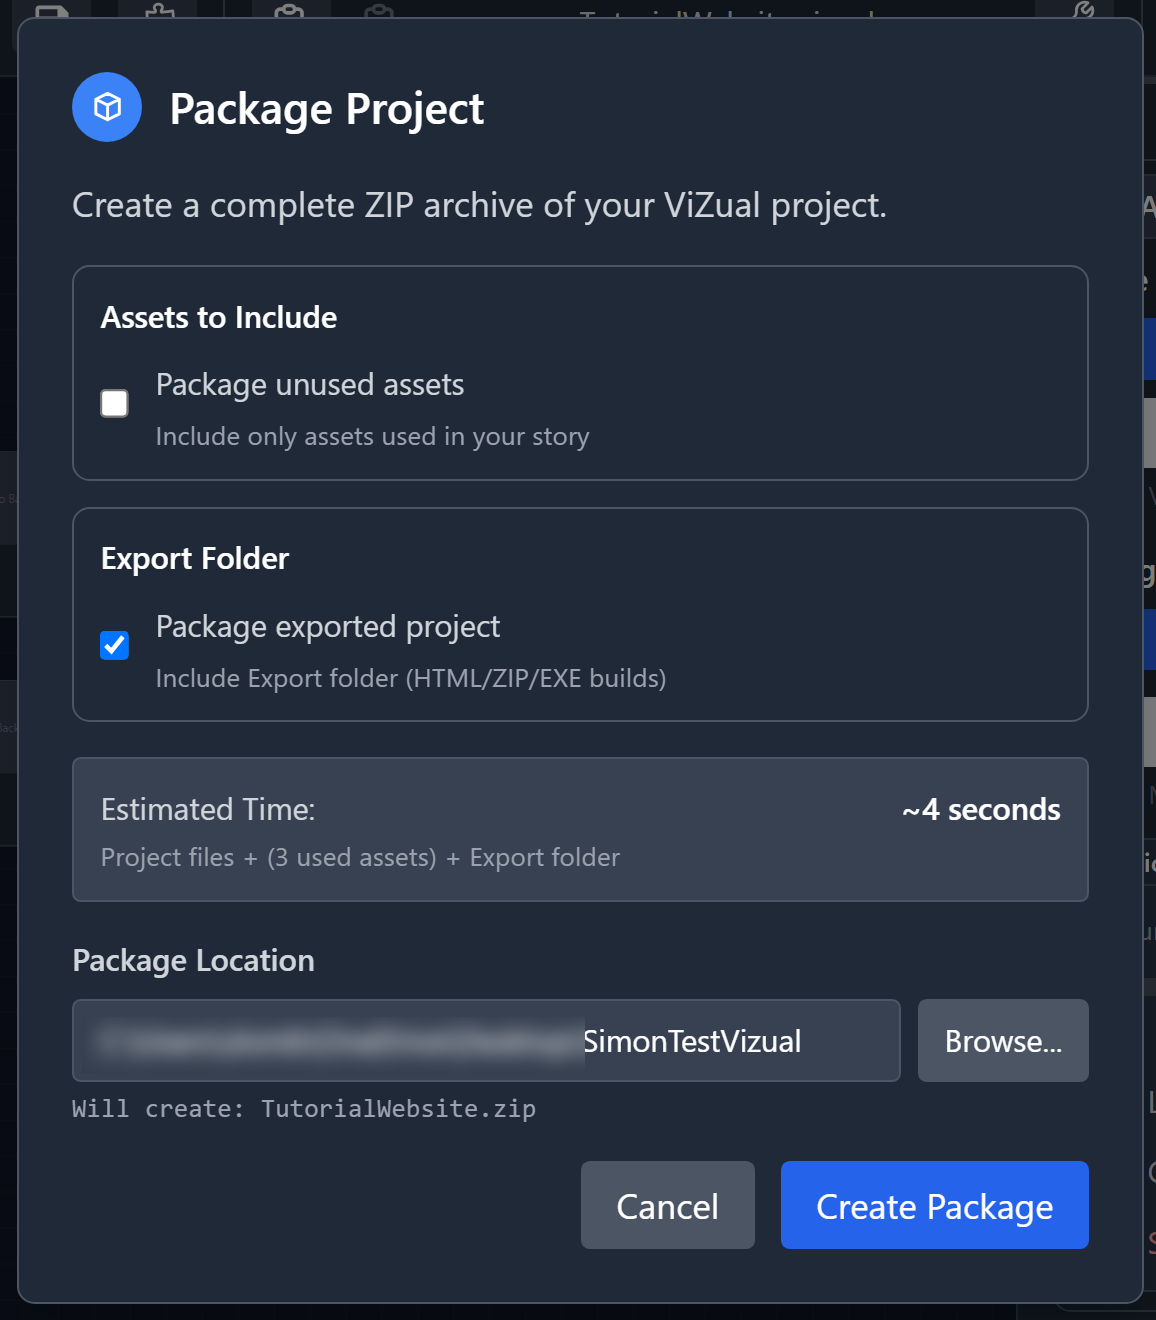Click the blue package box icon
Image resolution: width=1156 pixels, height=1320 pixels.
pyautogui.click(x=107, y=107)
